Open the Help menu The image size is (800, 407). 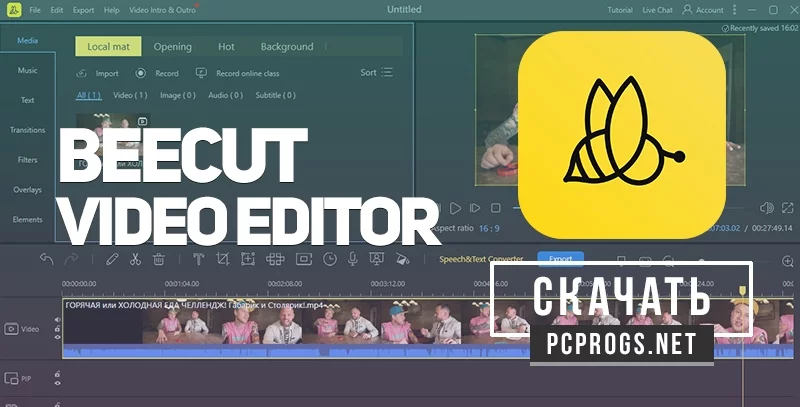(111, 10)
